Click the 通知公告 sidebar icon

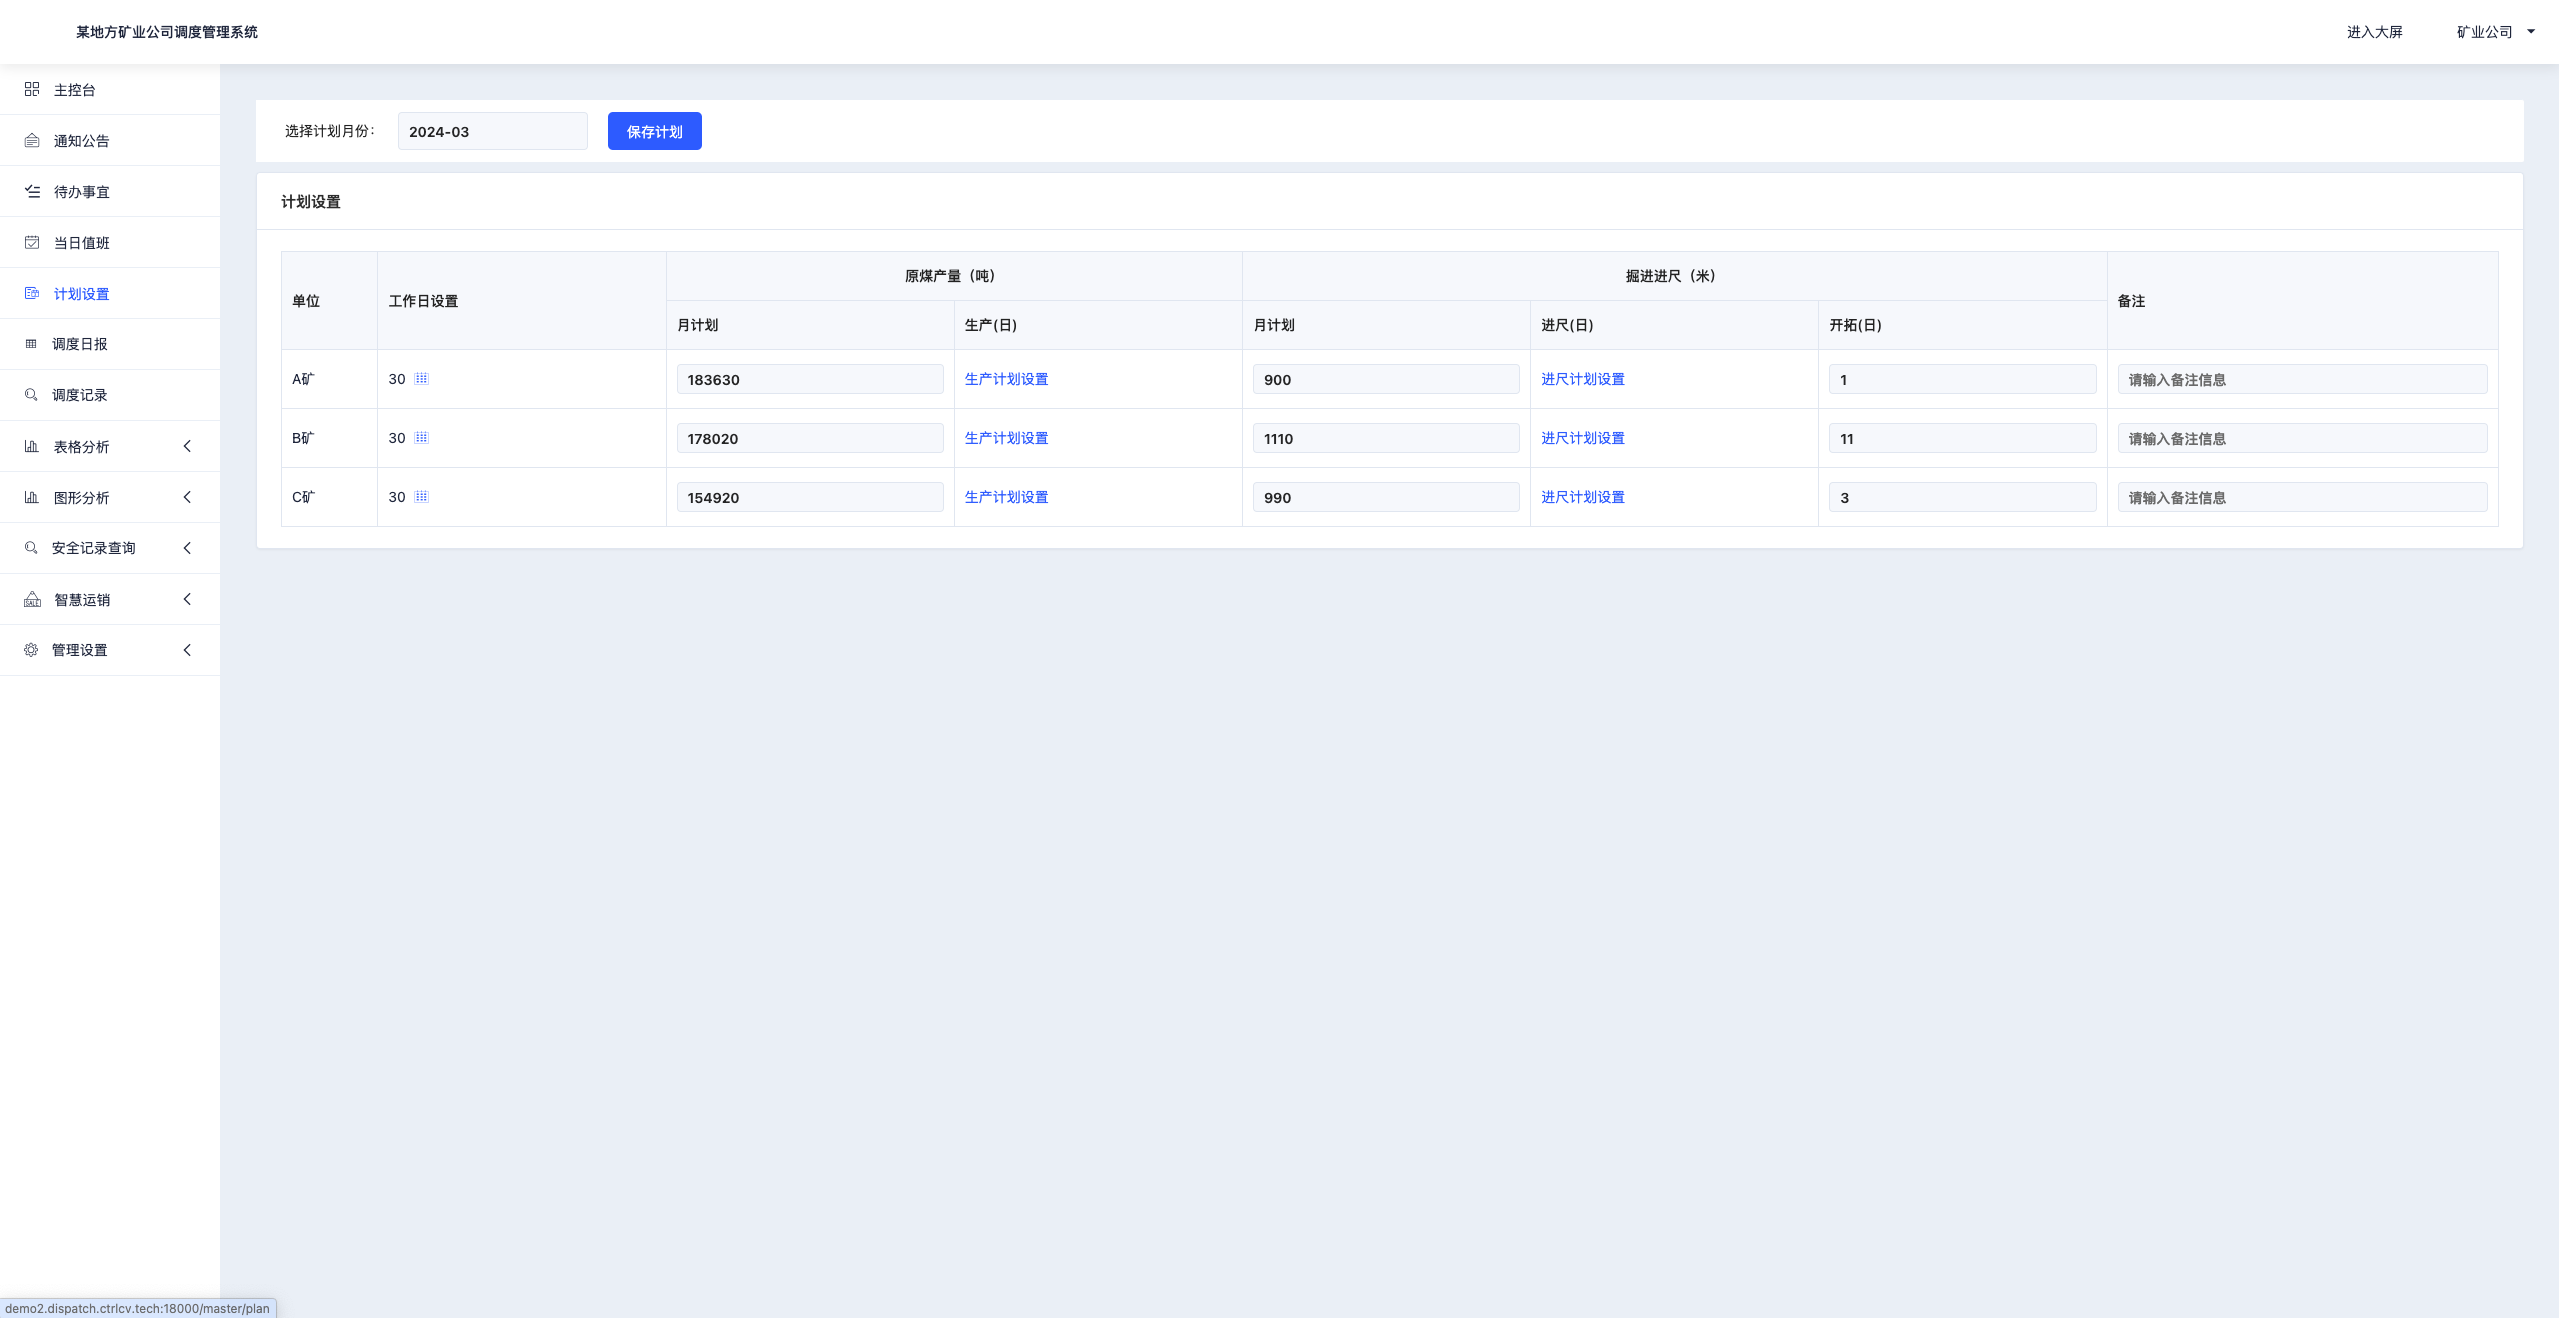tap(32, 140)
